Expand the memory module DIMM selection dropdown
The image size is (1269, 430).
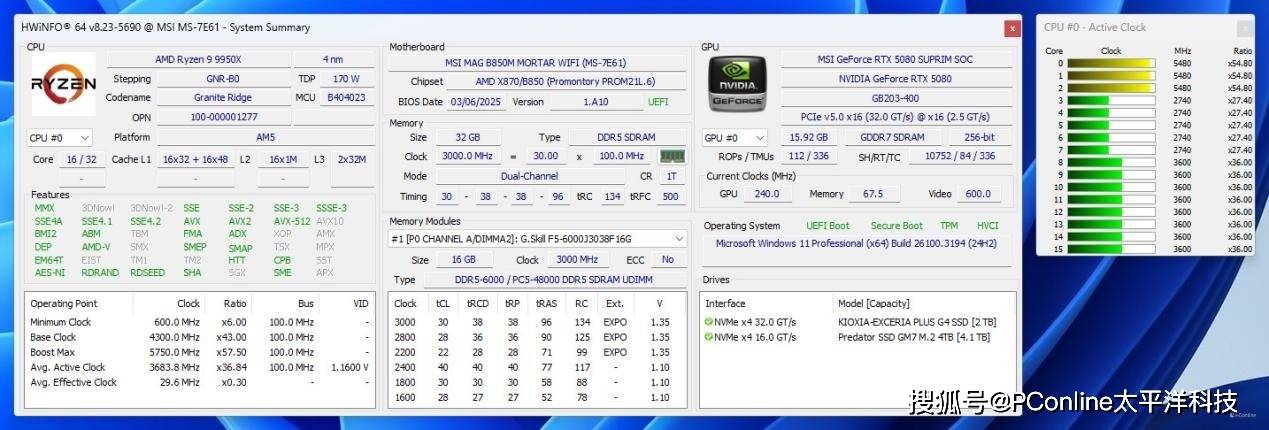coord(538,239)
